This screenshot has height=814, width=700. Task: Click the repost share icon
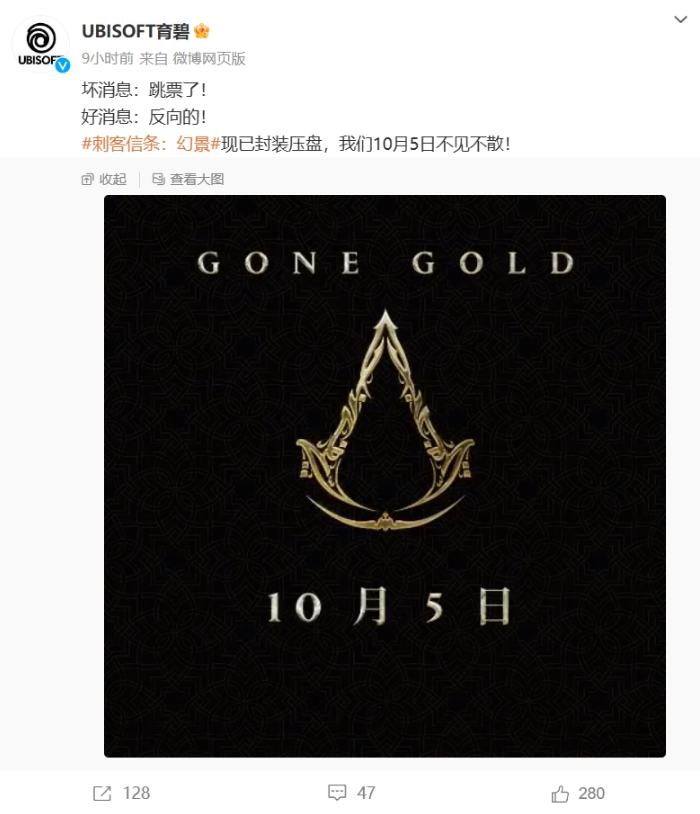pyautogui.click(x=102, y=793)
